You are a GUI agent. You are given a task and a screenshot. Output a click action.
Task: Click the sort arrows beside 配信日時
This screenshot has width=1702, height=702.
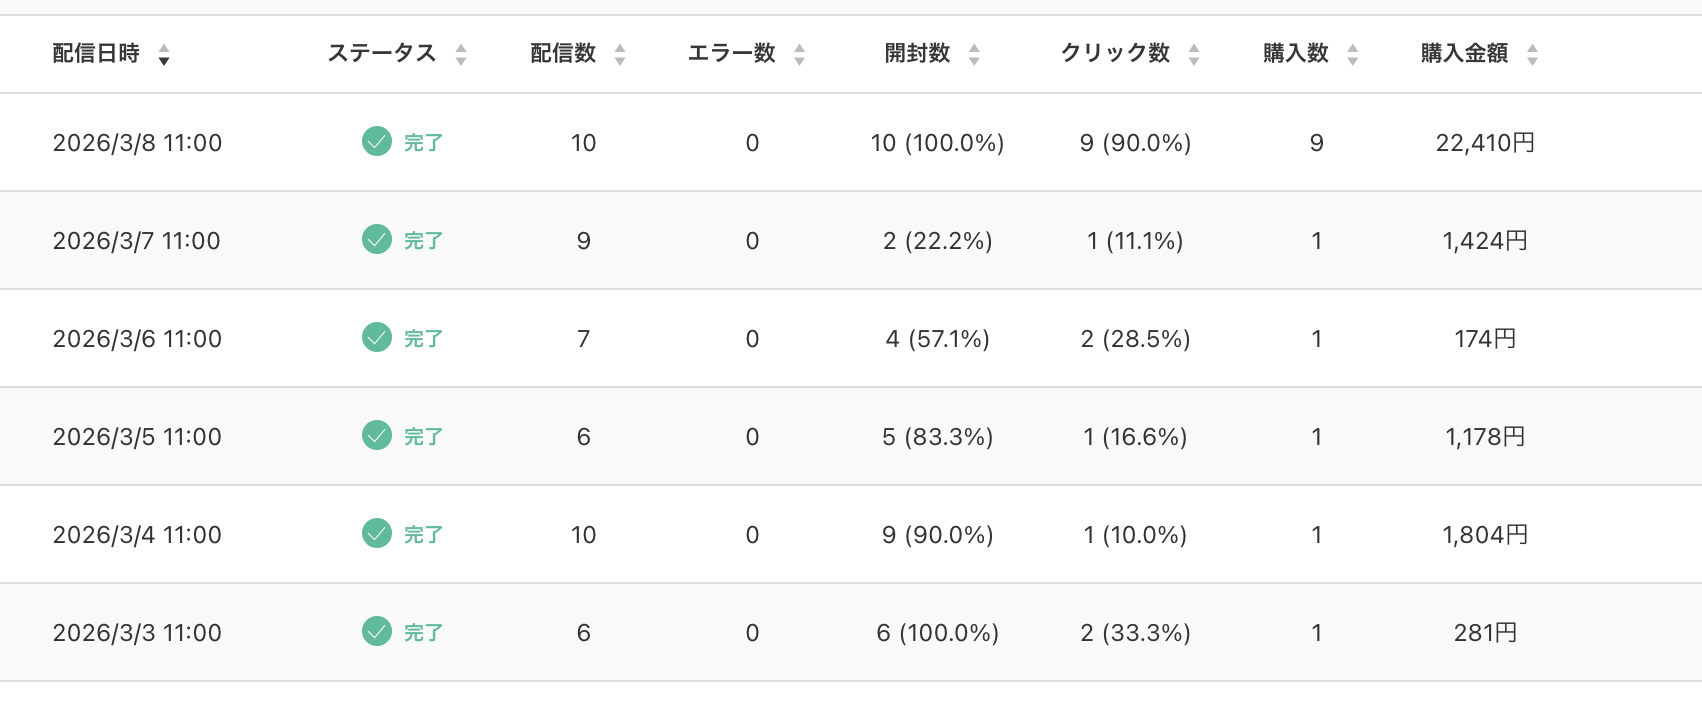click(164, 57)
